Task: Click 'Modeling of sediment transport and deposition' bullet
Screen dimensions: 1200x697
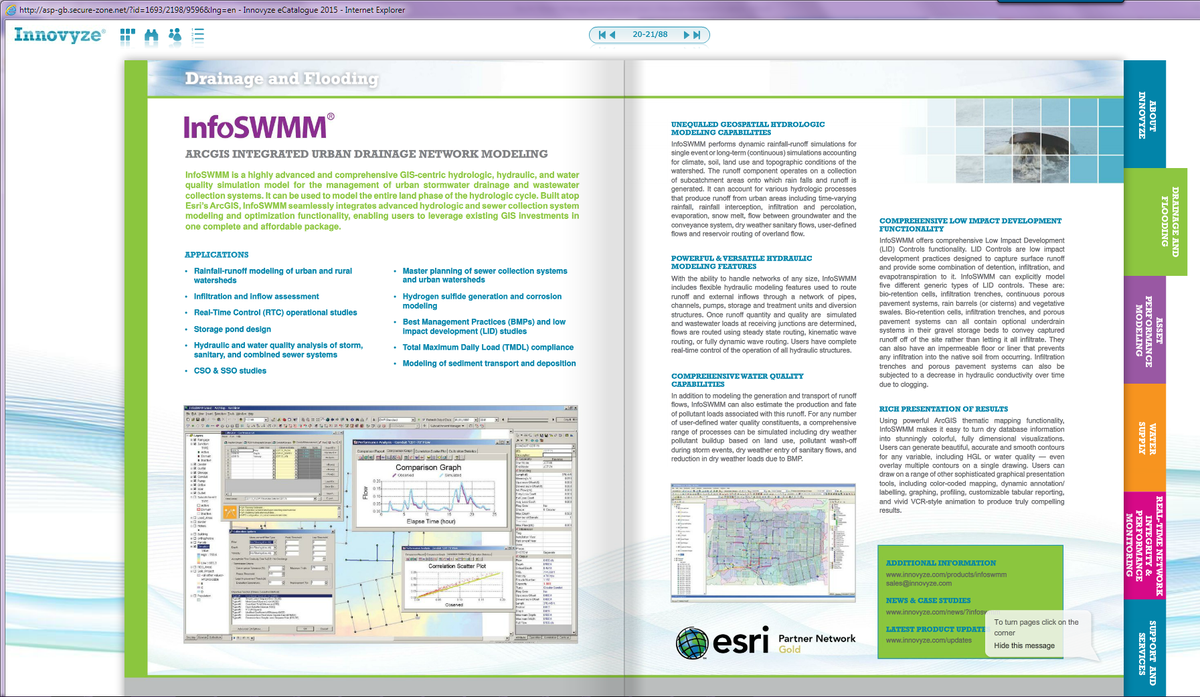Action: coord(489,364)
